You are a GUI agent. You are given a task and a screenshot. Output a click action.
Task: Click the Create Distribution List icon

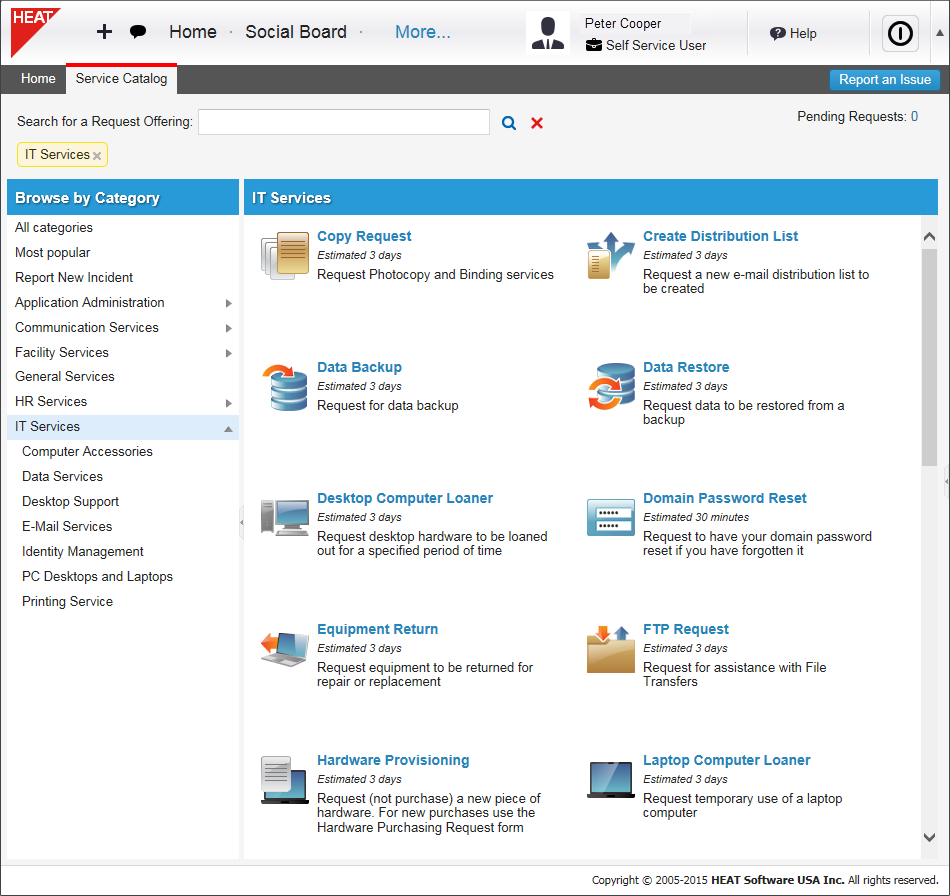click(x=611, y=255)
